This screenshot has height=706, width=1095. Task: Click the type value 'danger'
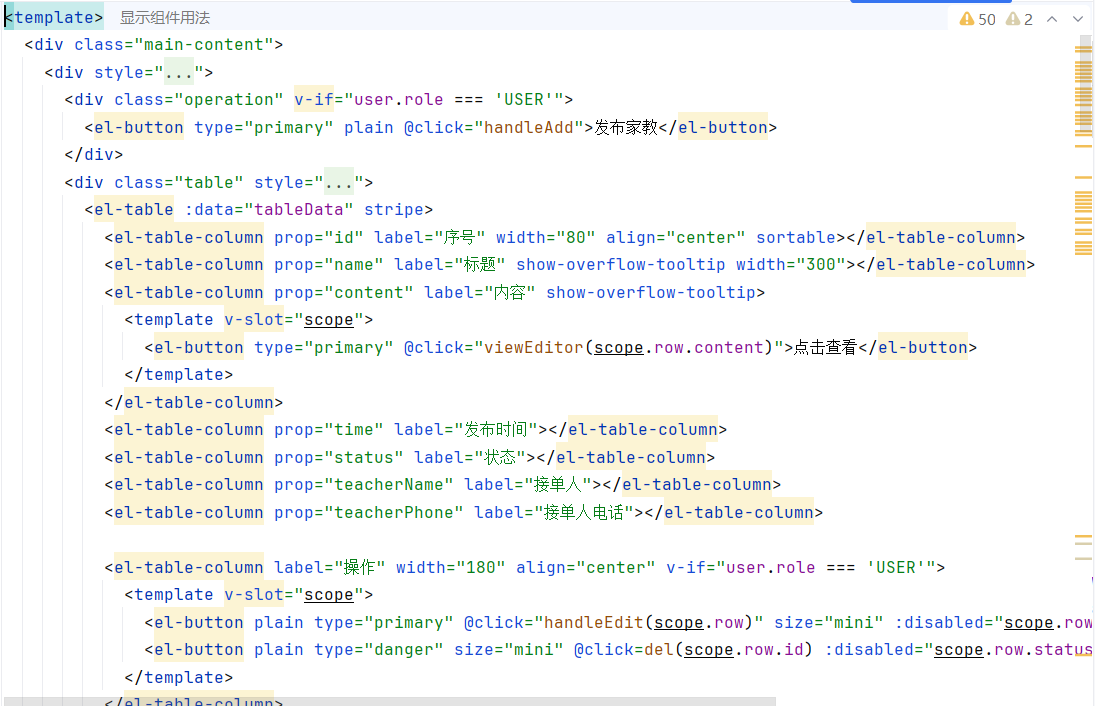pyautogui.click(x=404, y=649)
